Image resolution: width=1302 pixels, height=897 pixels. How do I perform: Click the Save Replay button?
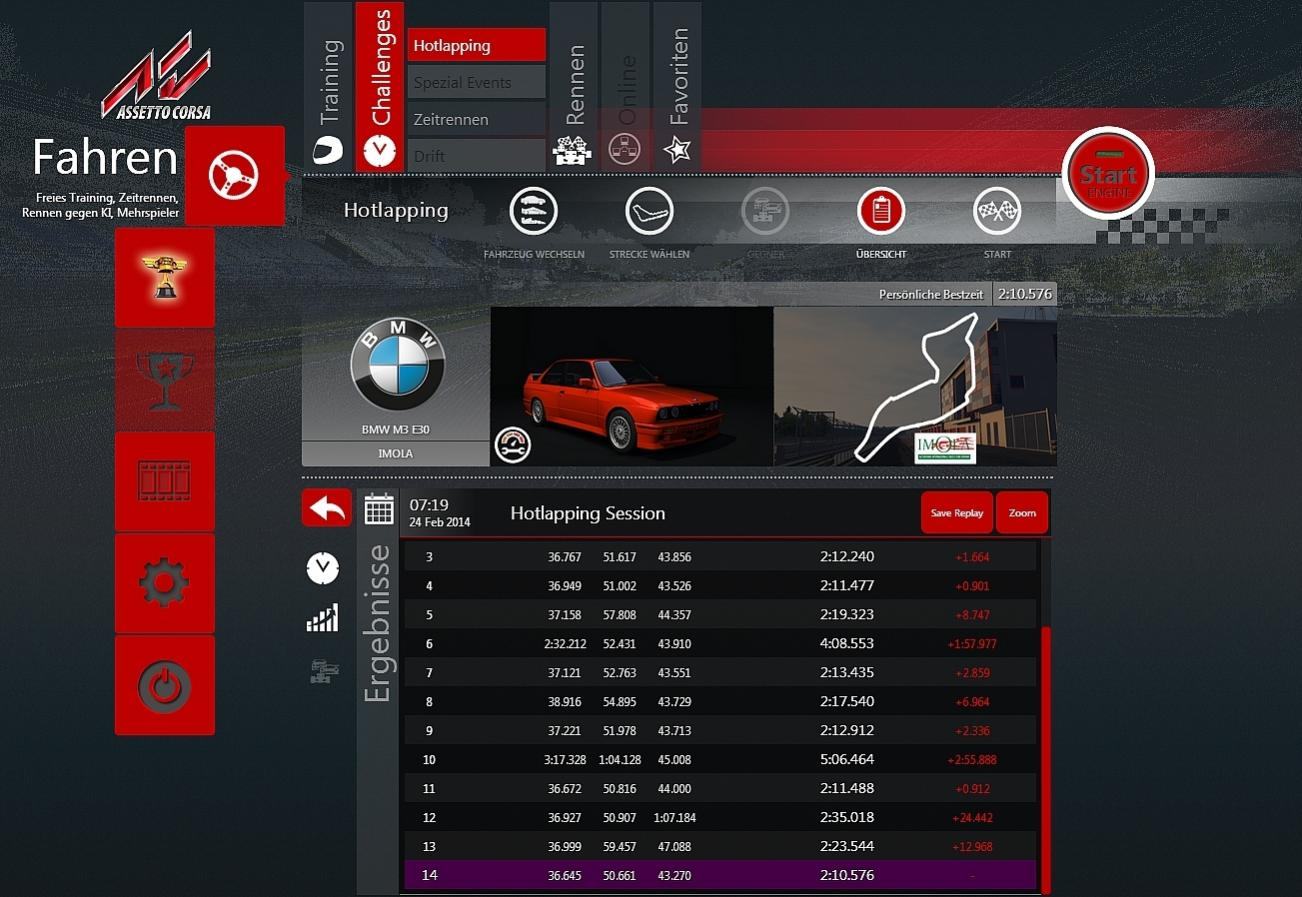click(x=957, y=513)
